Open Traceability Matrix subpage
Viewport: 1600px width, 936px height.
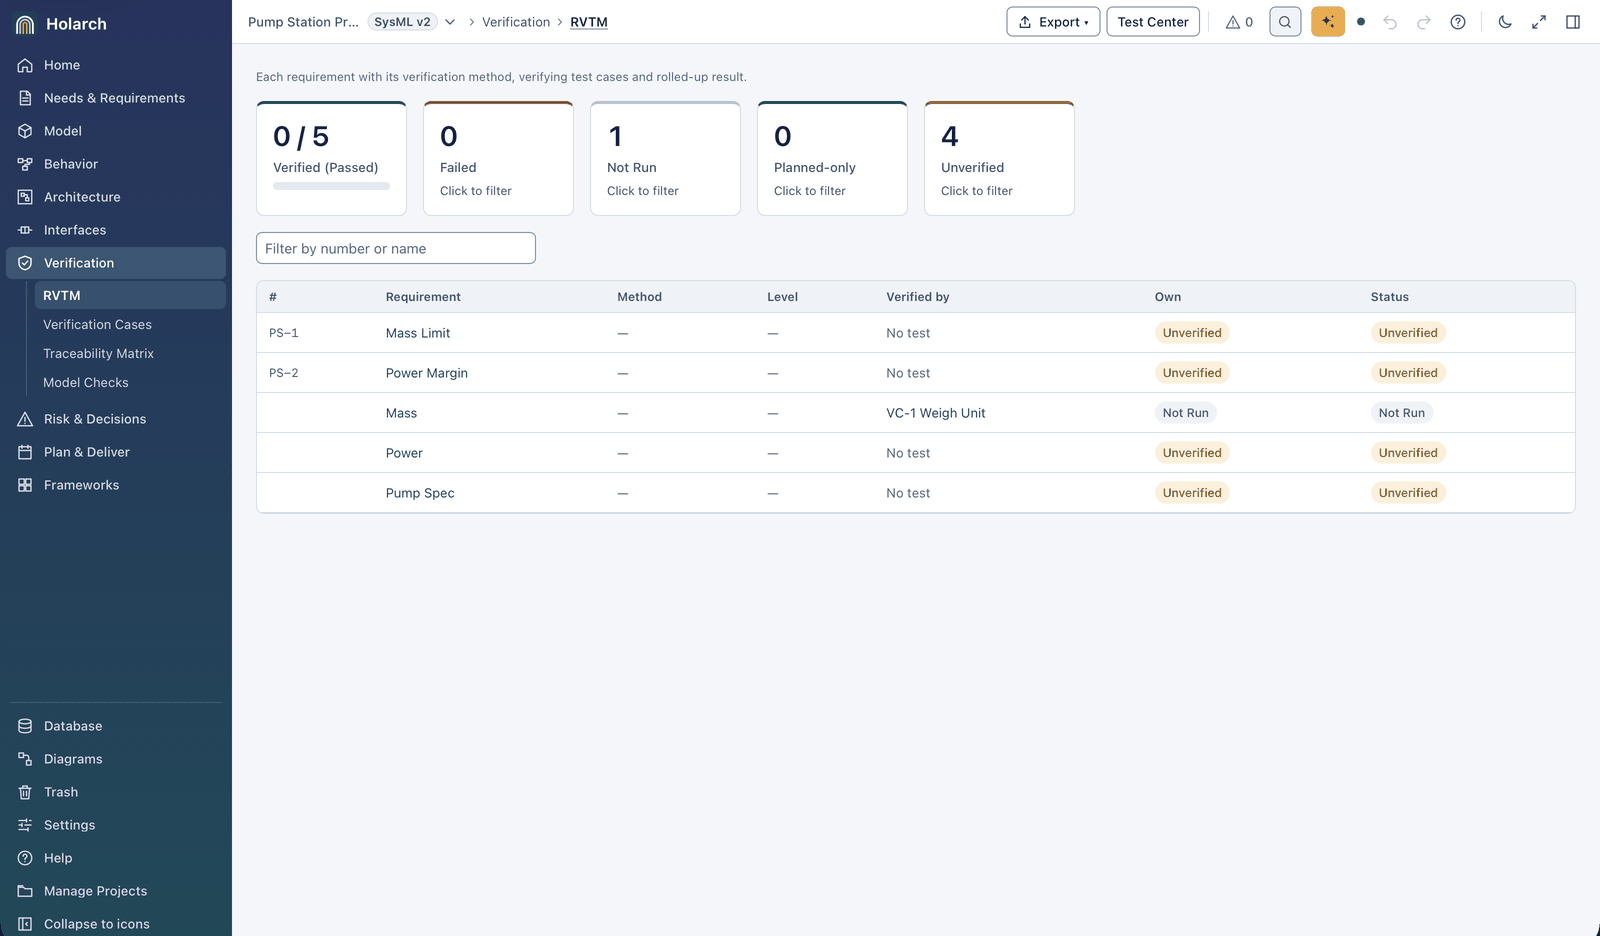98,354
